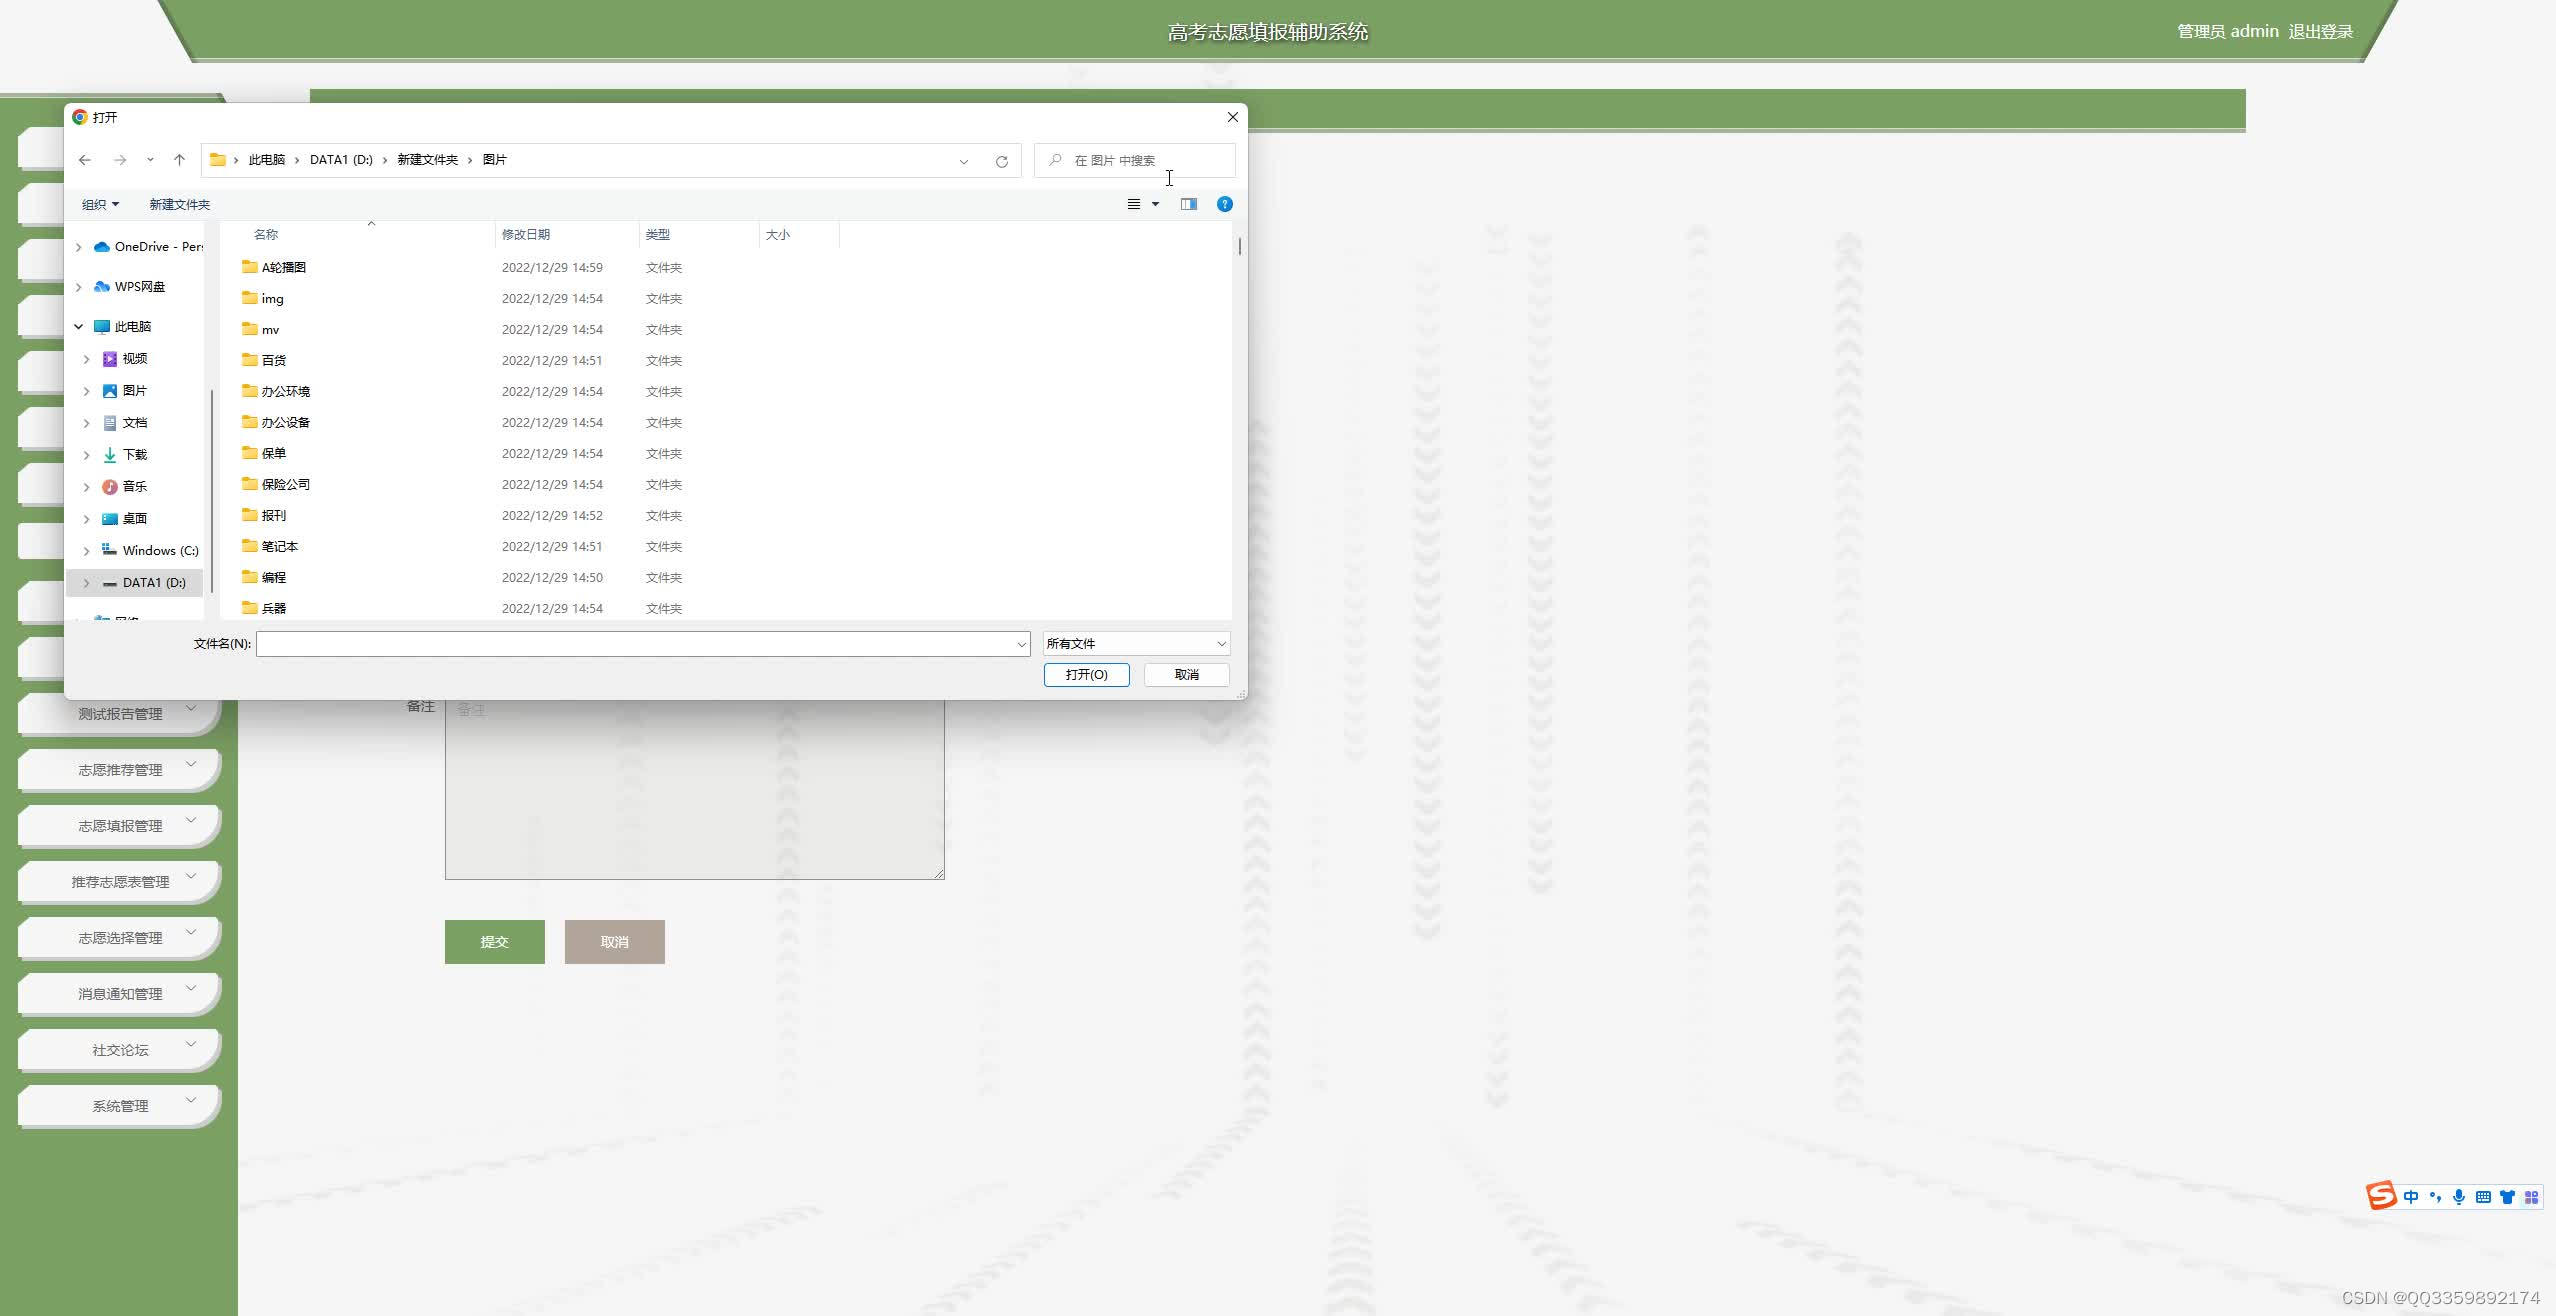Select the 保险公司 folder
The width and height of the screenshot is (2556, 1316).
pos(276,484)
